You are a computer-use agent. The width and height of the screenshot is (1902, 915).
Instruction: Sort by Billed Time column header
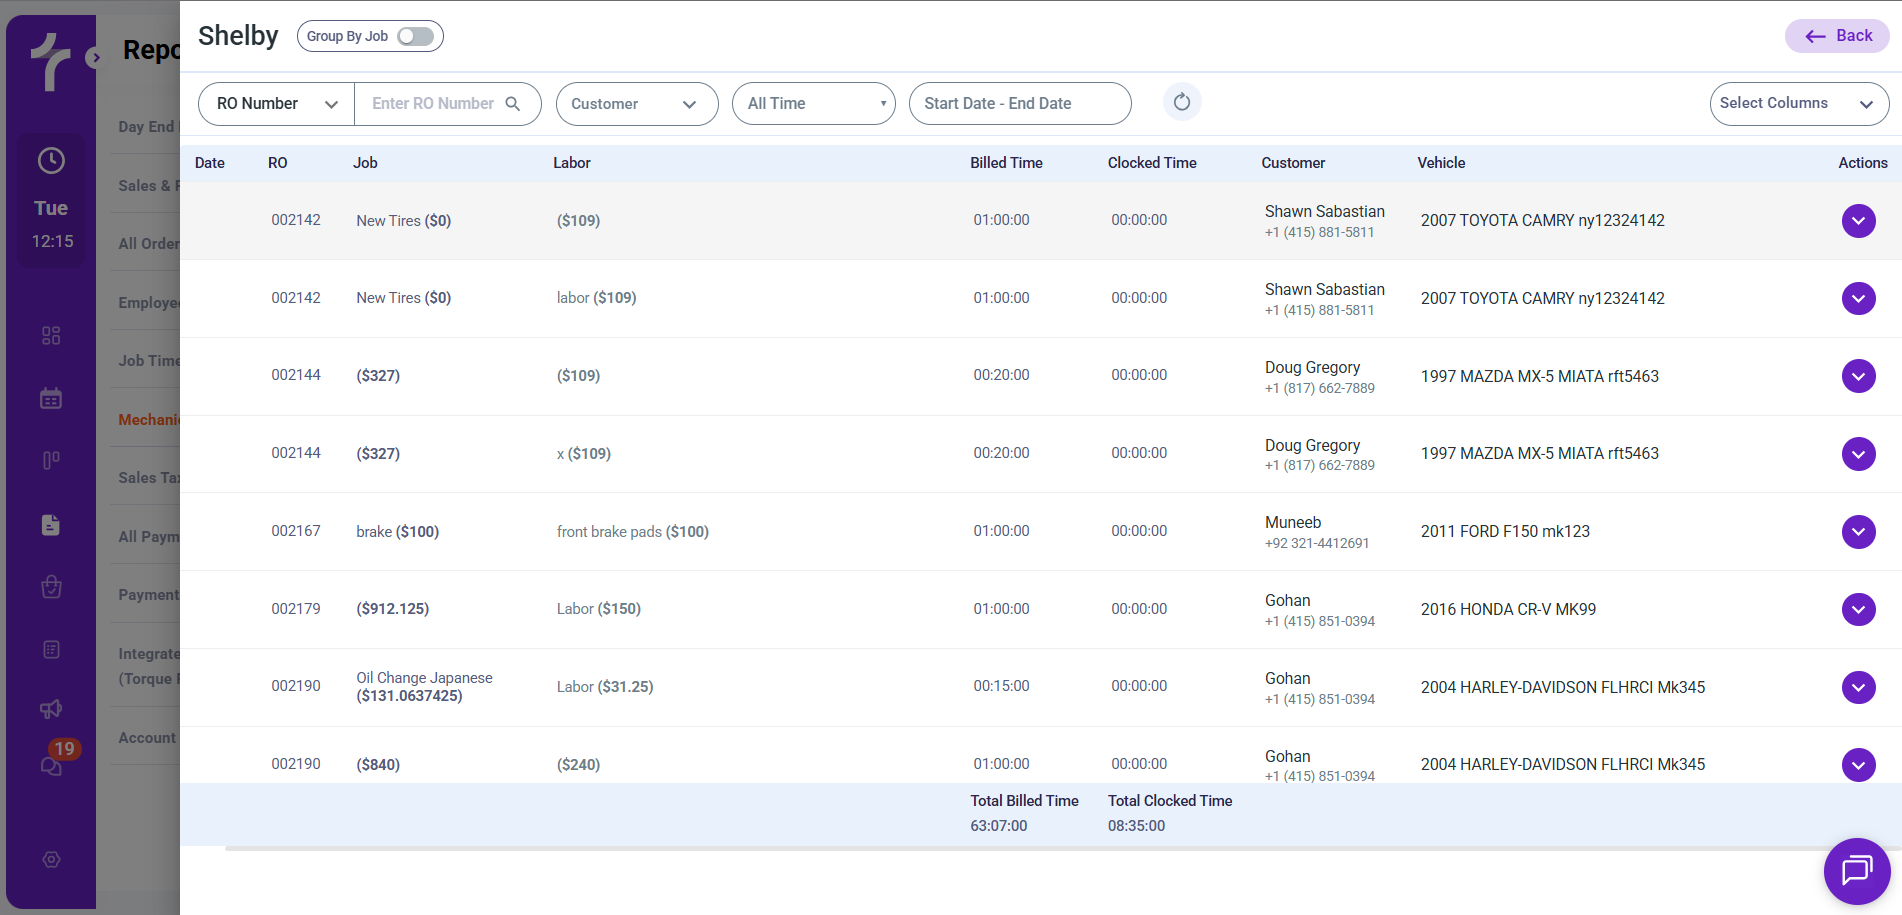coord(1006,163)
